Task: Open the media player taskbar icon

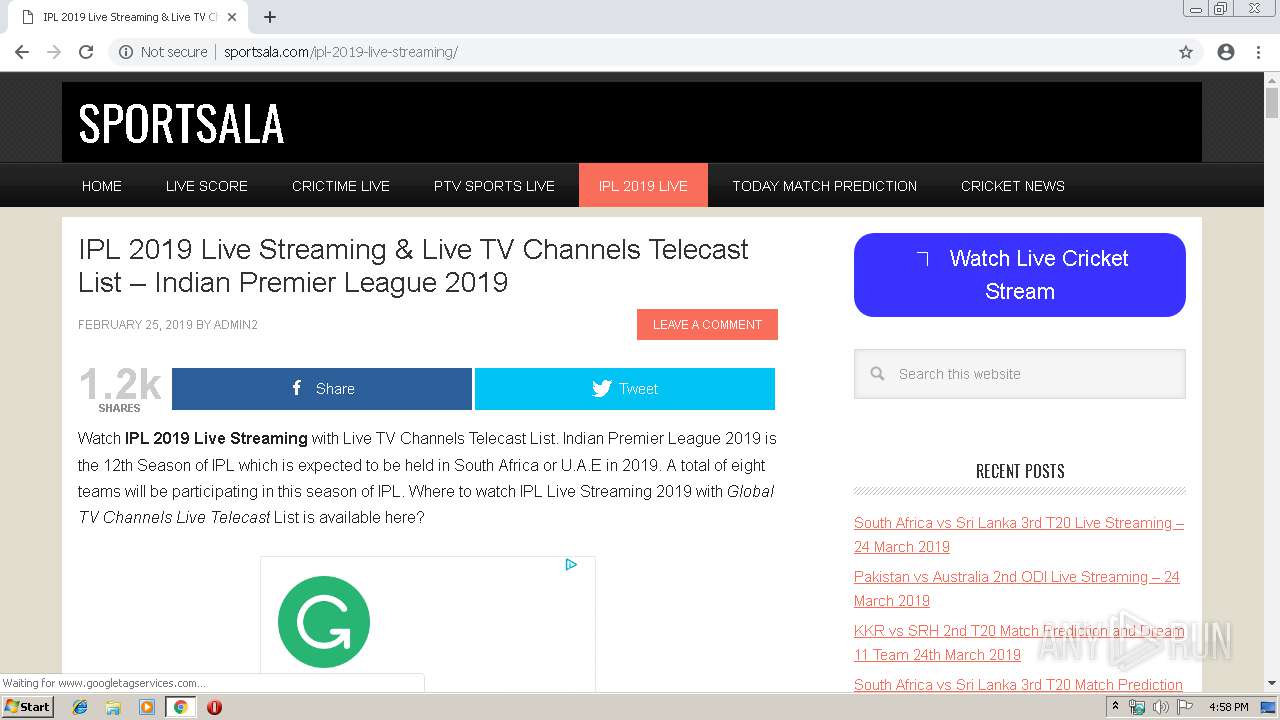Action: tap(146, 707)
